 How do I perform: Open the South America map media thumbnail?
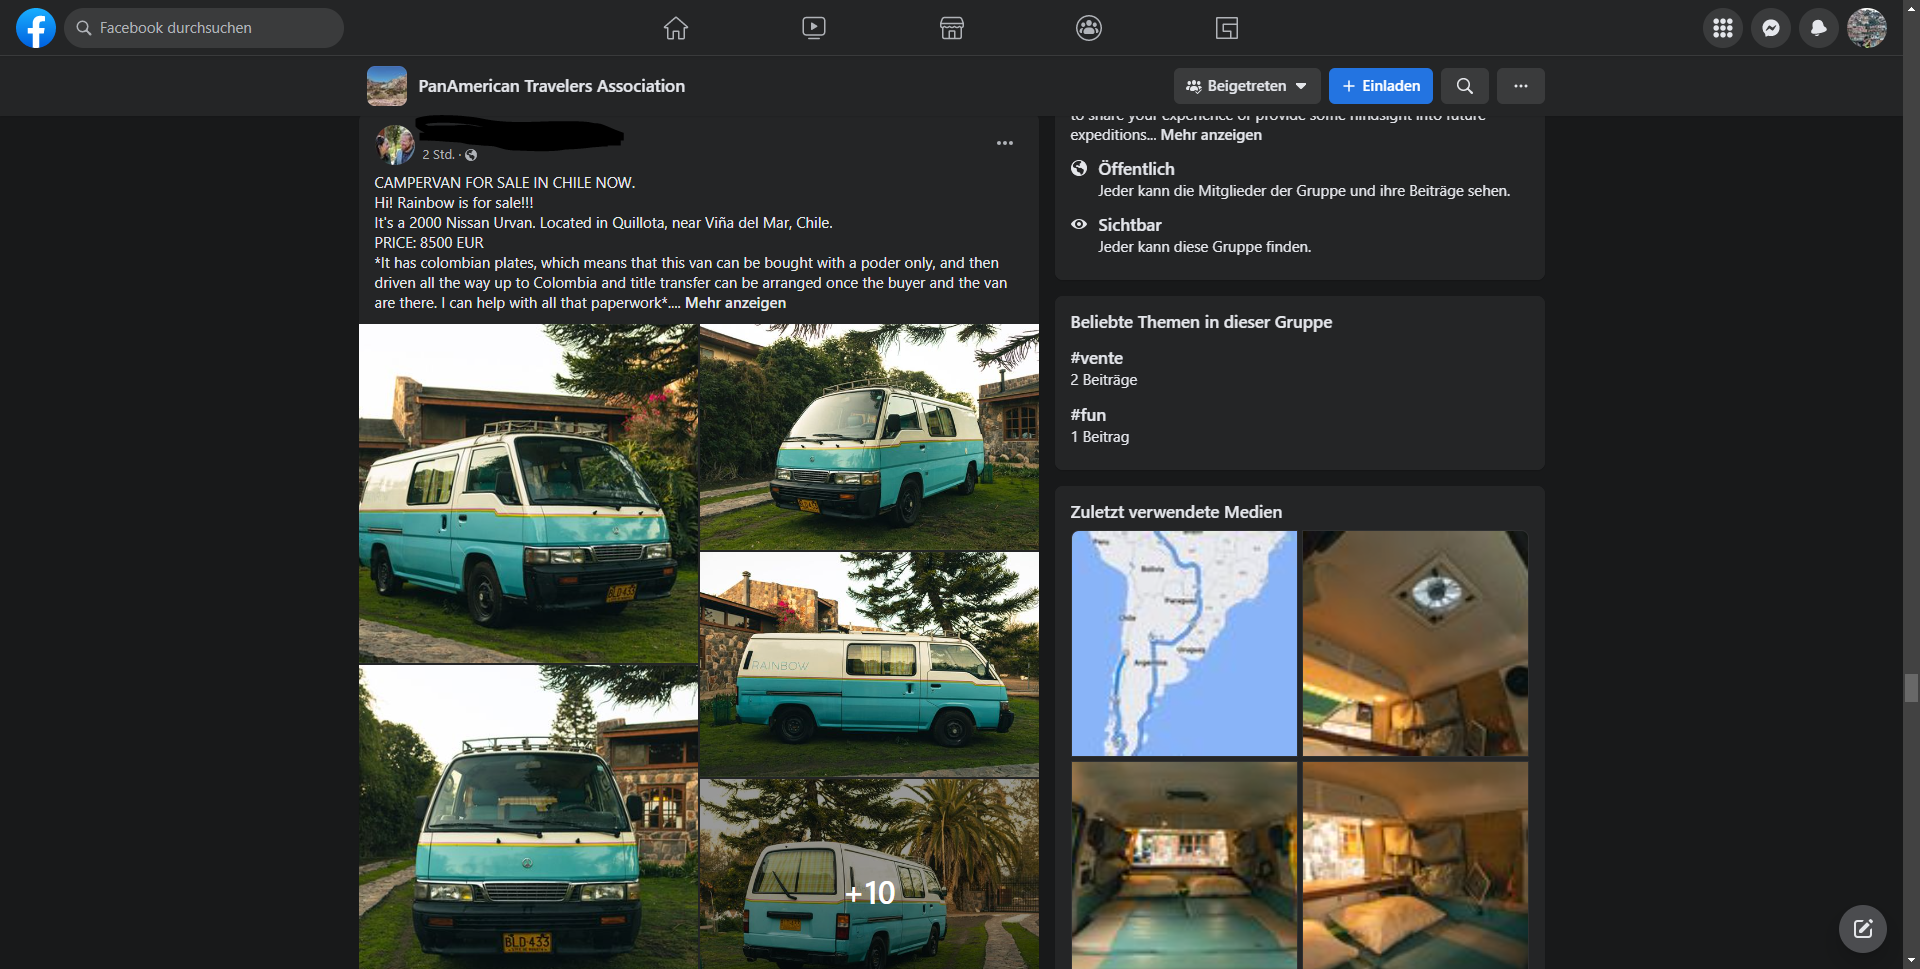(x=1184, y=643)
